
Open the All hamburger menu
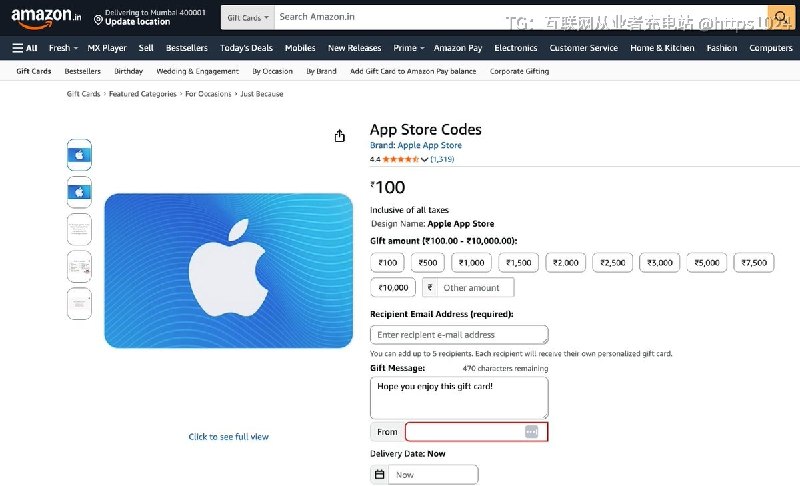25,48
